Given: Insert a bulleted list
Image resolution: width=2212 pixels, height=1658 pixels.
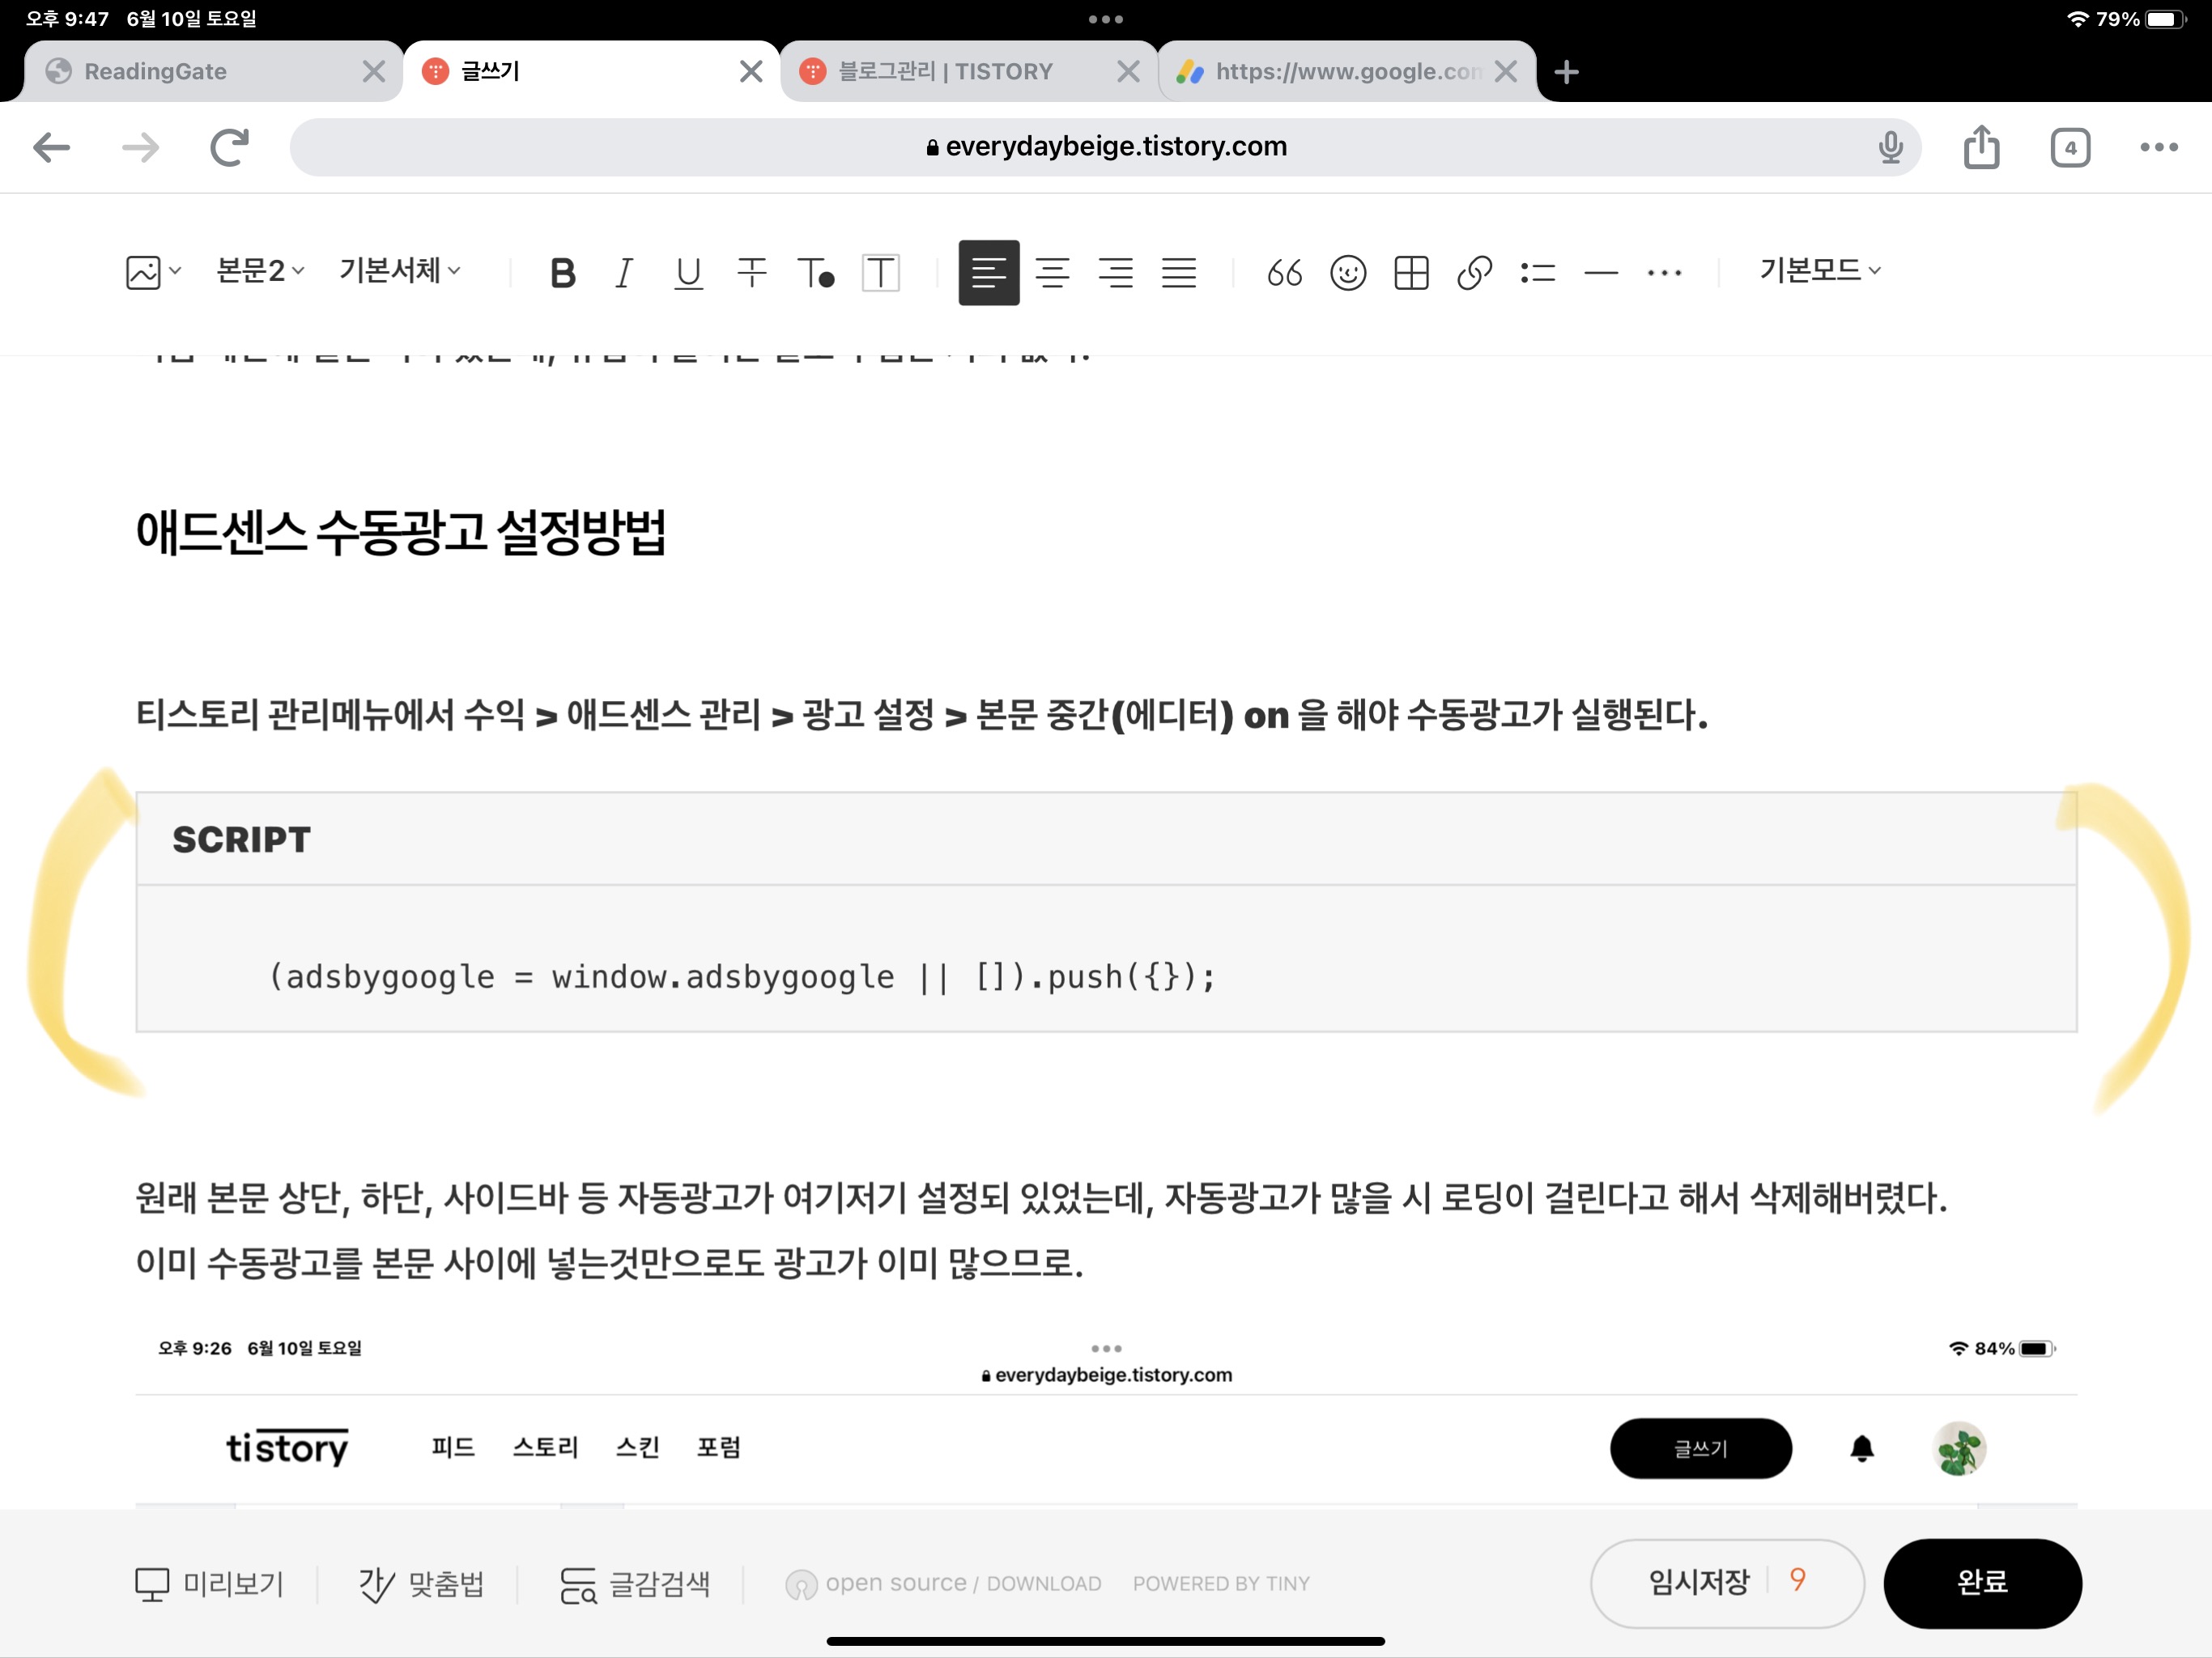Looking at the screenshot, I should 1537,272.
